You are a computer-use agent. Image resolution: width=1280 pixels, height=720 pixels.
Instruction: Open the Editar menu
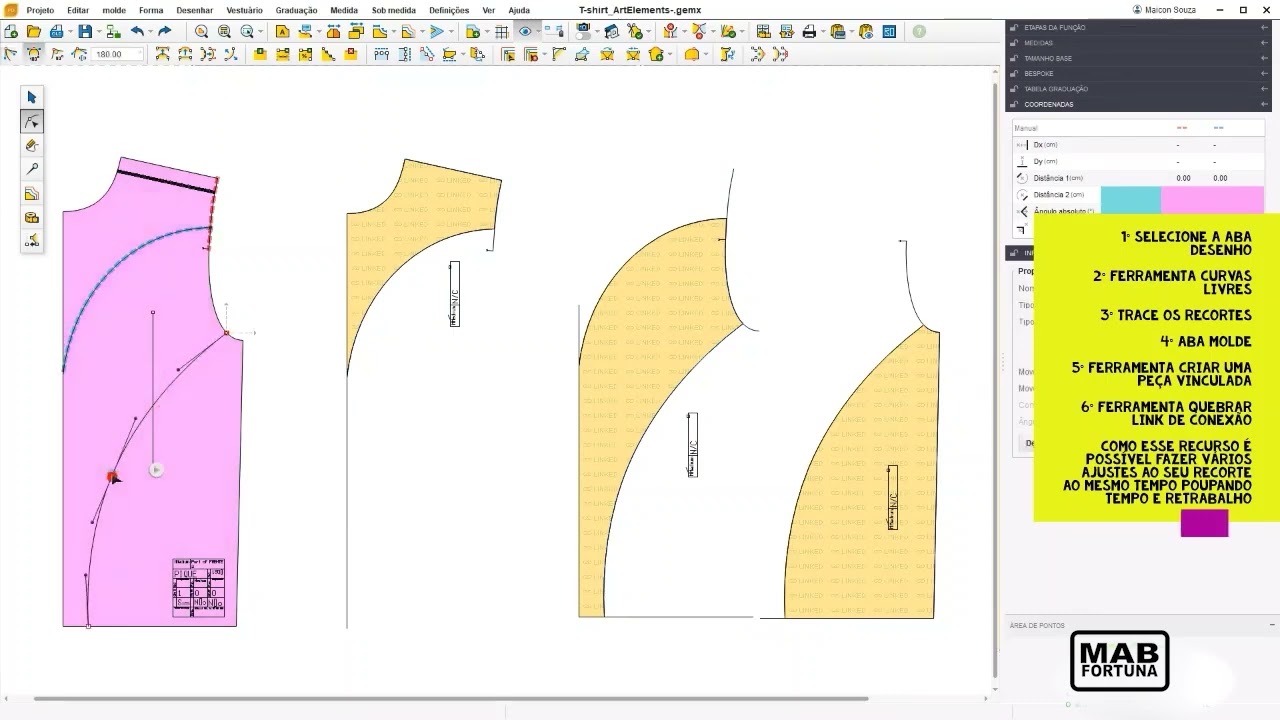pos(78,10)
